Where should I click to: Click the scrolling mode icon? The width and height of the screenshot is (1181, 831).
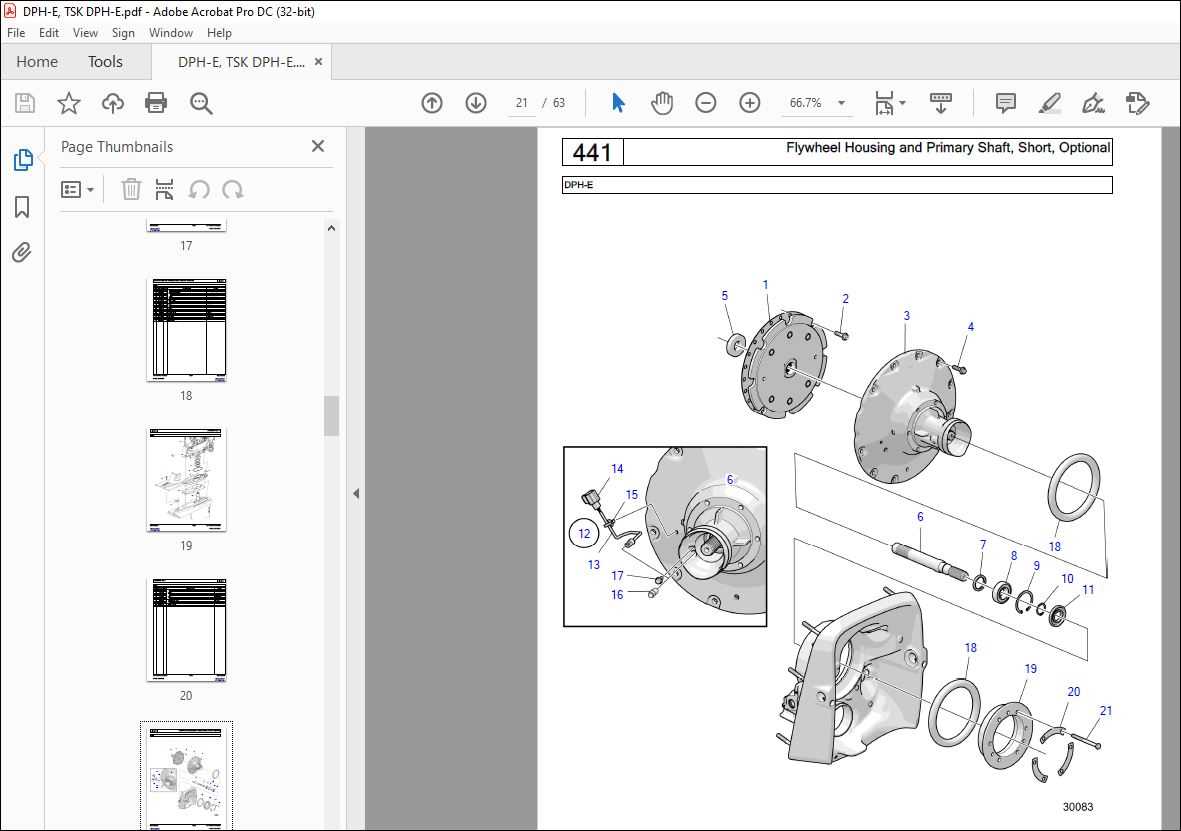[x=941, y=103]
